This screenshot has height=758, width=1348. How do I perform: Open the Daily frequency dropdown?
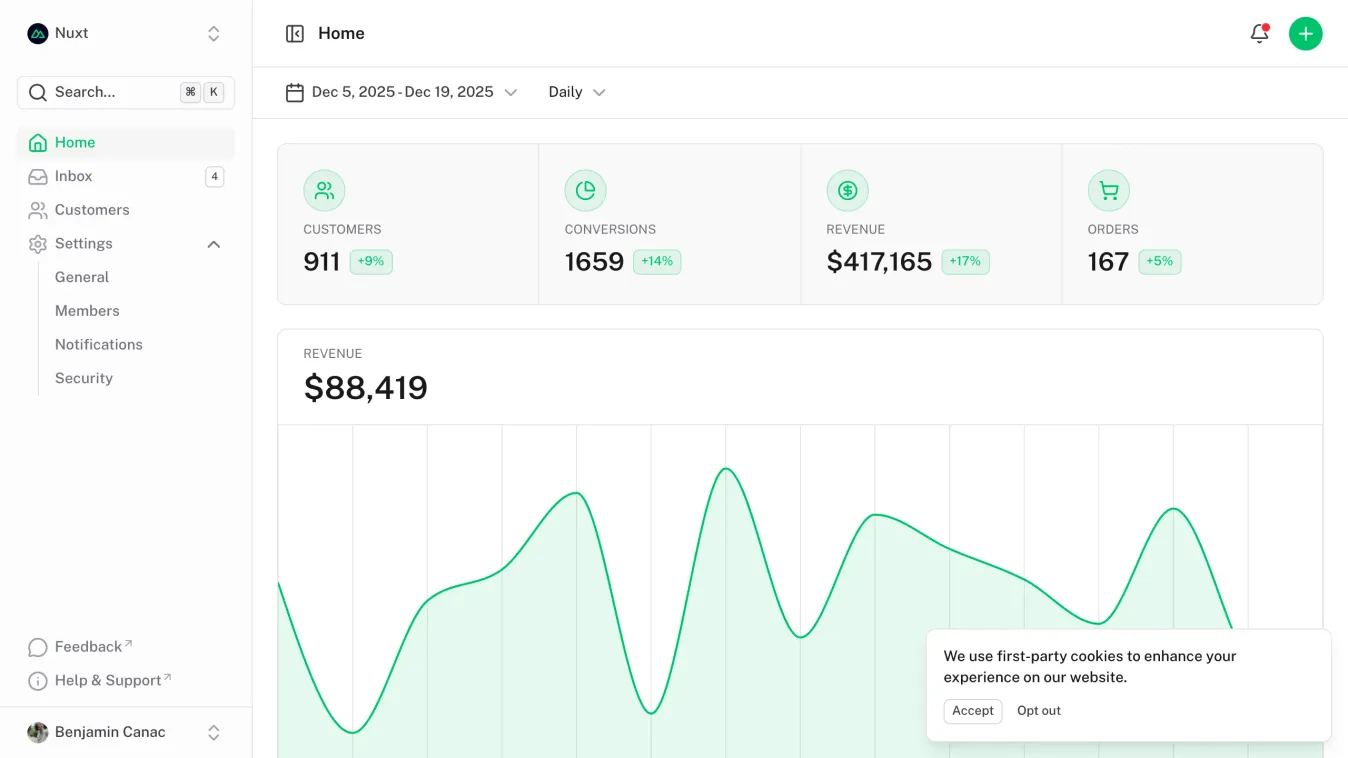tap(576, 91)
